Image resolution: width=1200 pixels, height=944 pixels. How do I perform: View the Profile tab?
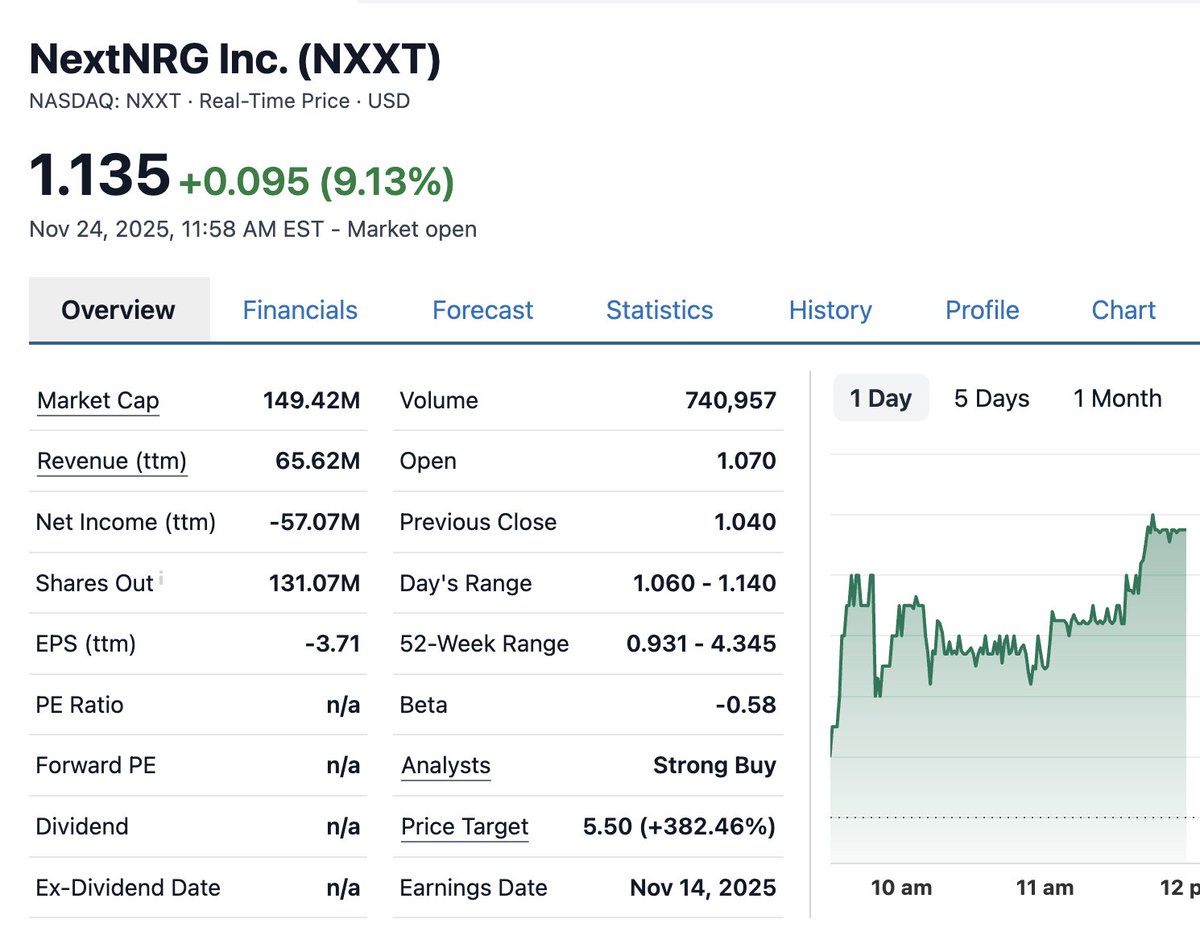pos(982,310)
